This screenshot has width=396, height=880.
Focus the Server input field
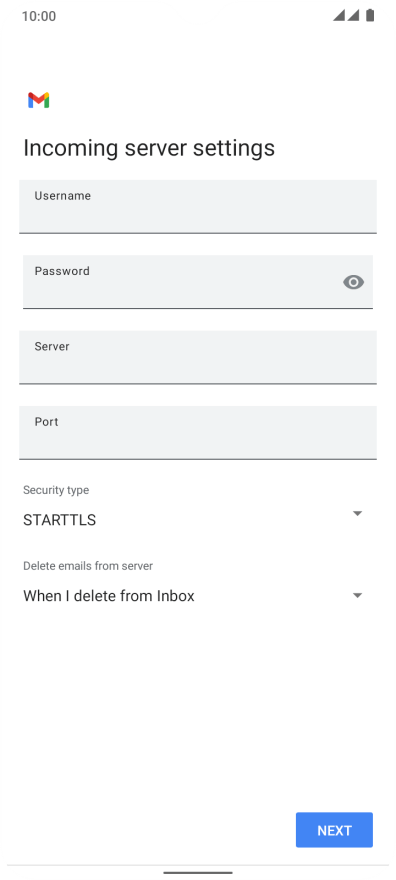[x=198, y=358]
